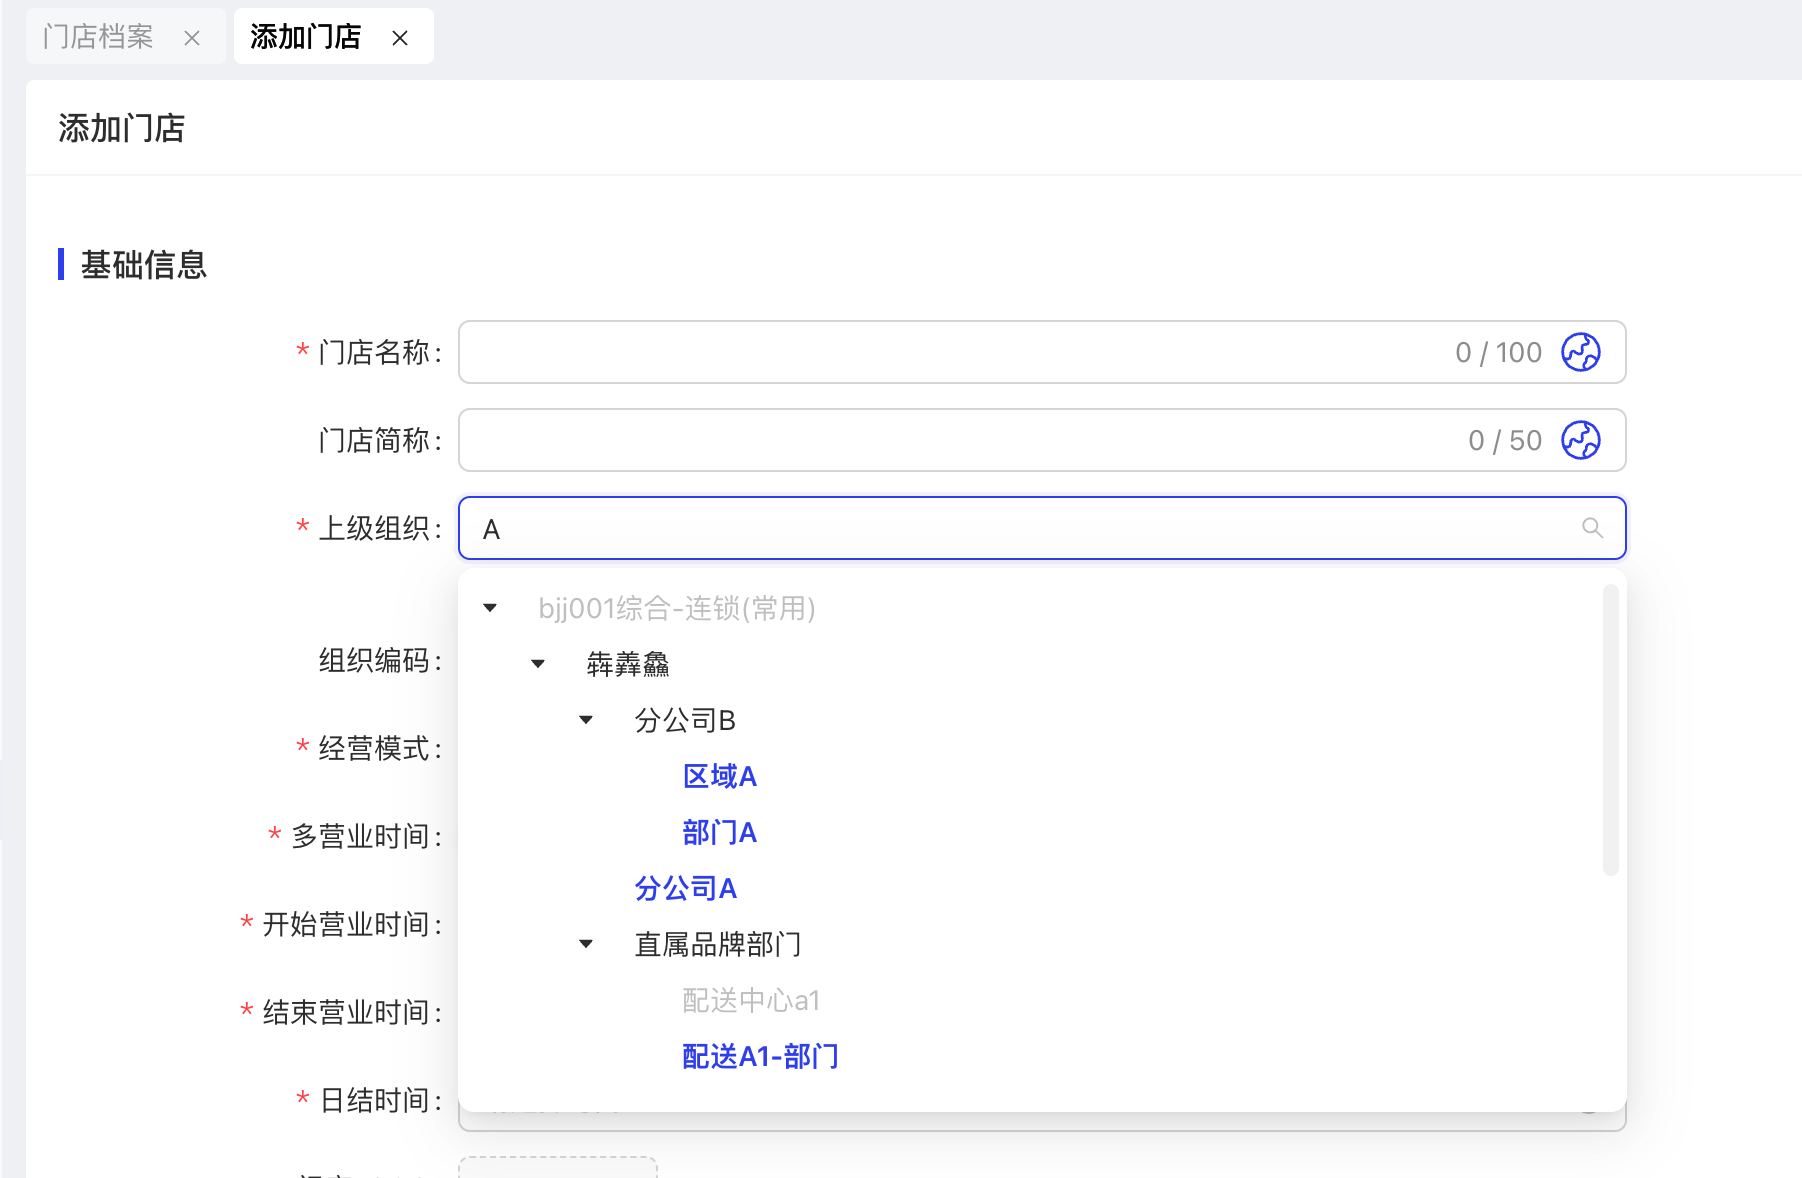Select 分公司B label in the tree
Viewport: 1802px width, 1178px height.
685,720
